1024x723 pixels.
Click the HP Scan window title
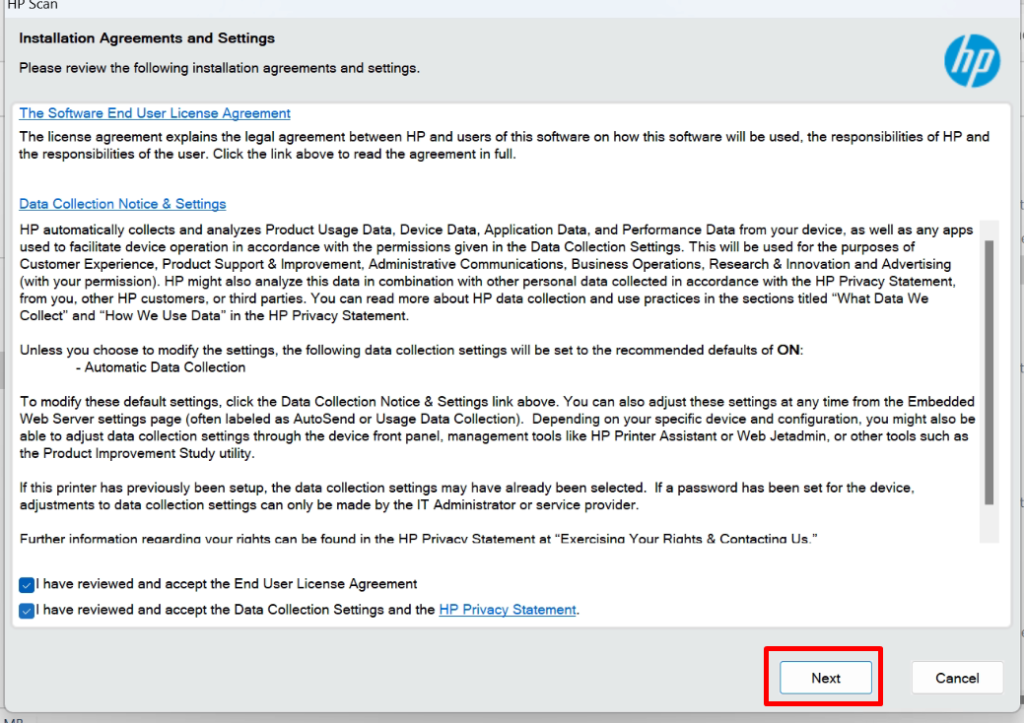click(x=32, y=5)
